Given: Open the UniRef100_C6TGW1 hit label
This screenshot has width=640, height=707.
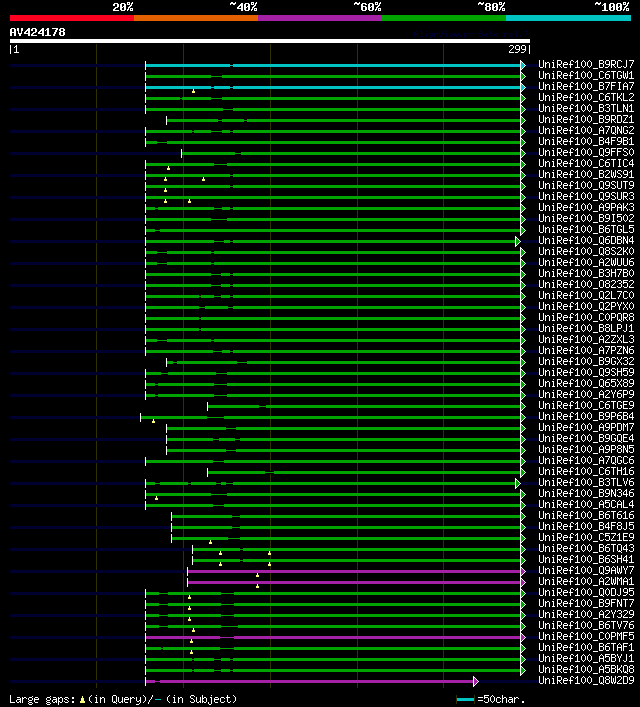Looking at the screenshot, I should [586, 75].
